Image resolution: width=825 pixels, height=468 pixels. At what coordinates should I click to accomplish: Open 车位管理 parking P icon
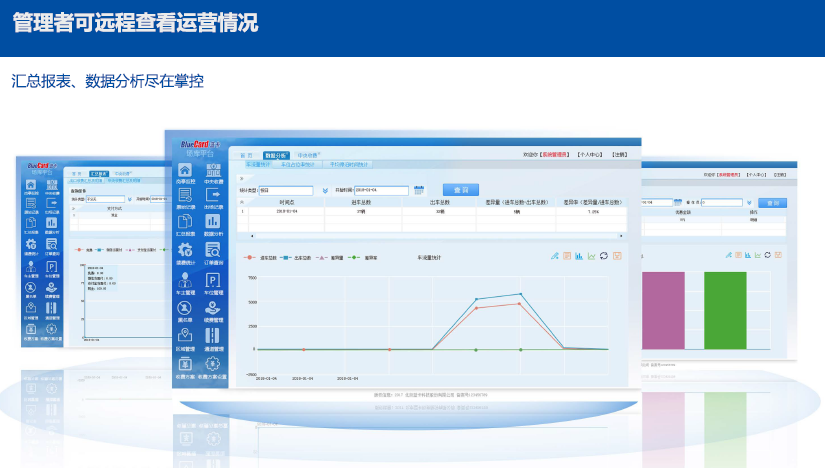click(213, 282)
